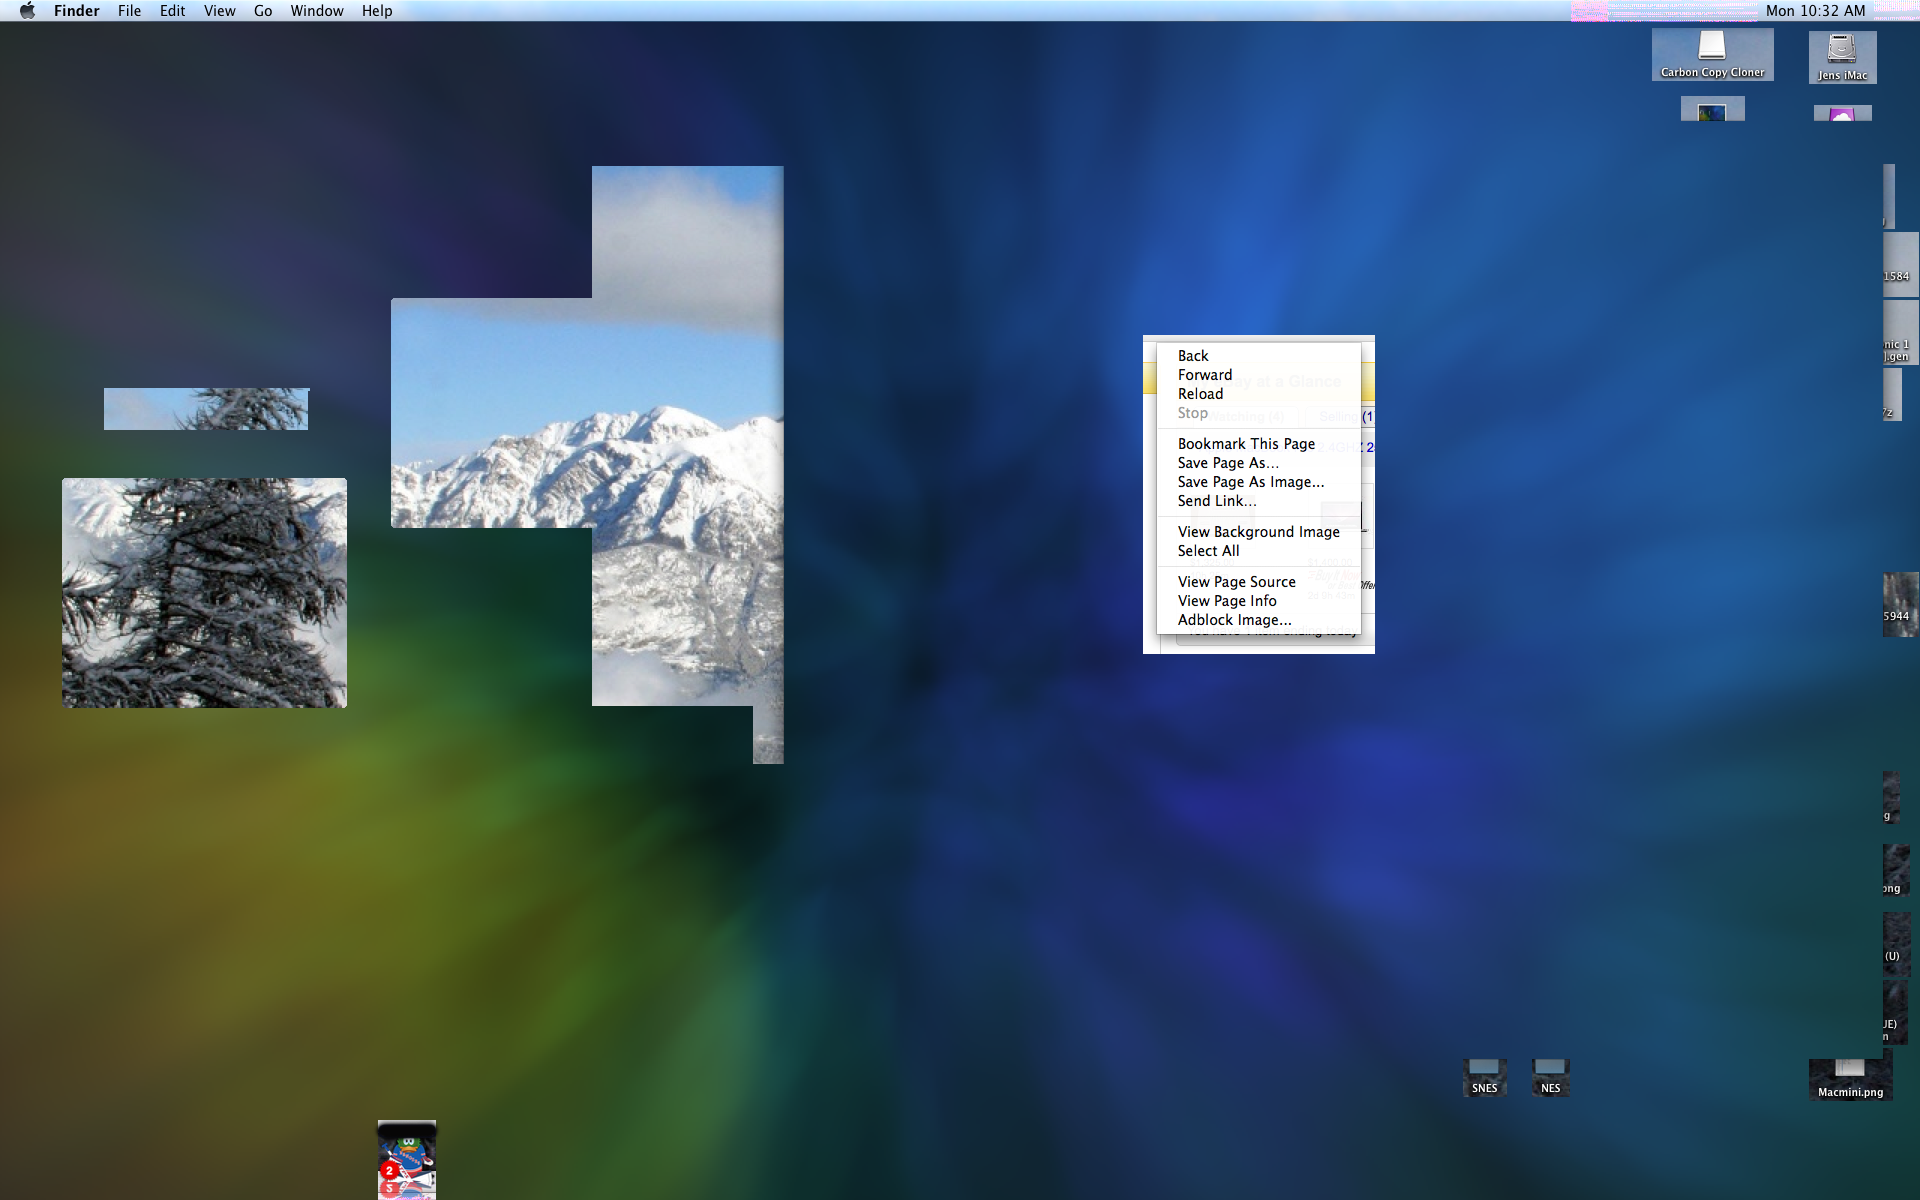
Task: Open the File menu
Action: 129,11
